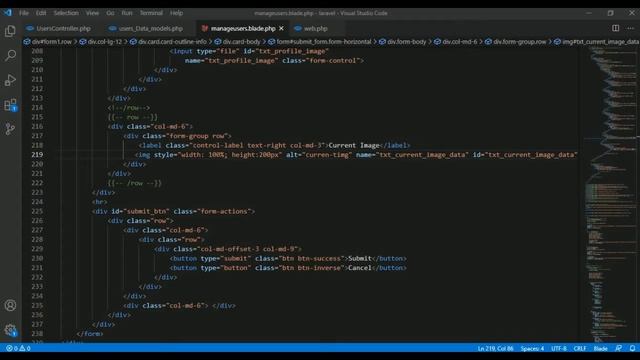Open breadcrumb div.form-body dropdown
Screen dimensions: 640x360
[403, 42]
